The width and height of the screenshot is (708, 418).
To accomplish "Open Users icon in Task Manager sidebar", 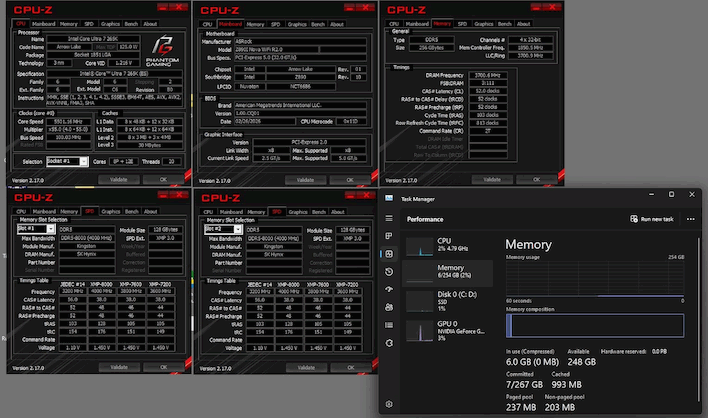I will [x=389, y=307].
